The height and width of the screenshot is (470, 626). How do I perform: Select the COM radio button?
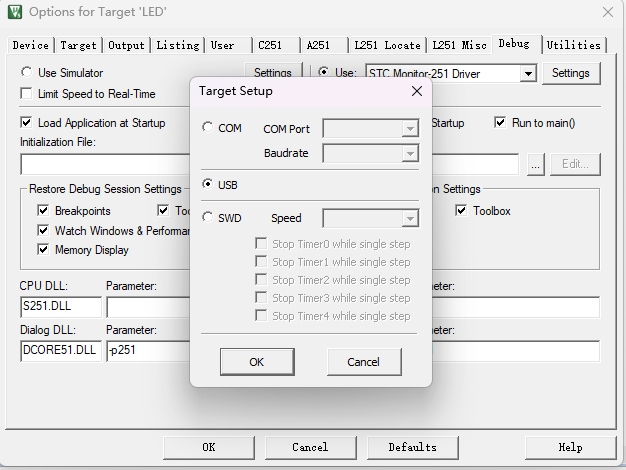point(208,127)
